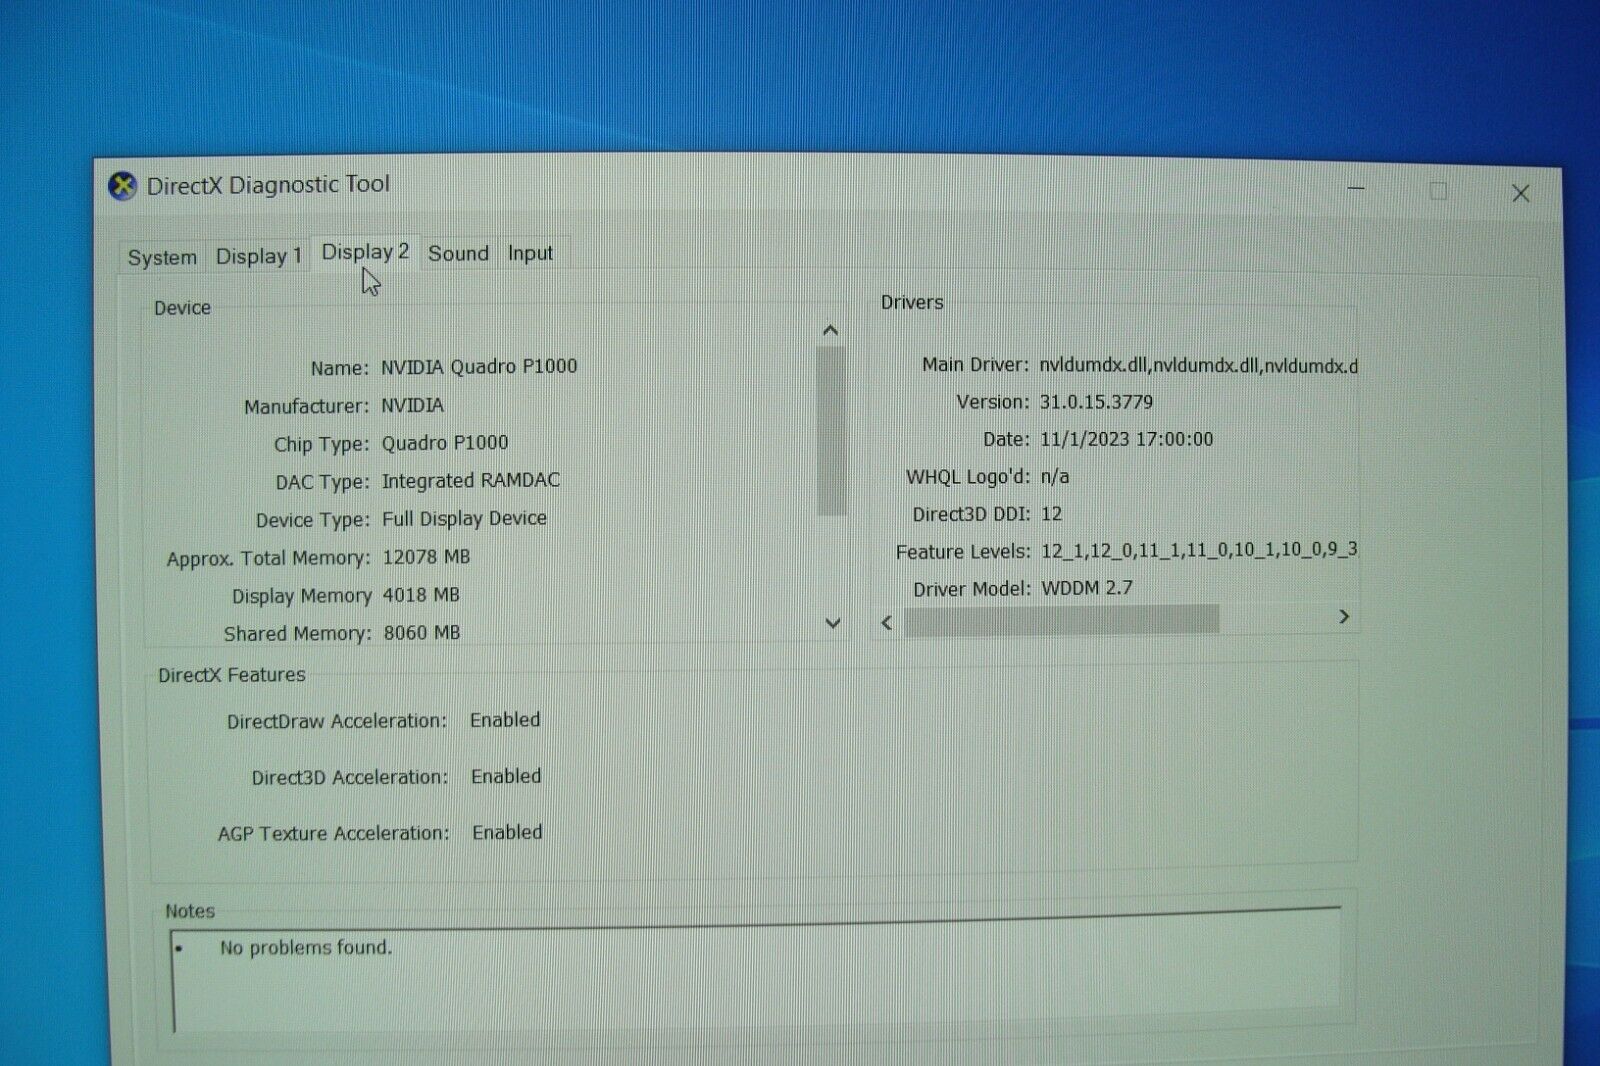
Task: Click the DirectX Diagnostic Tool title icon
Action: coord(122,186)
